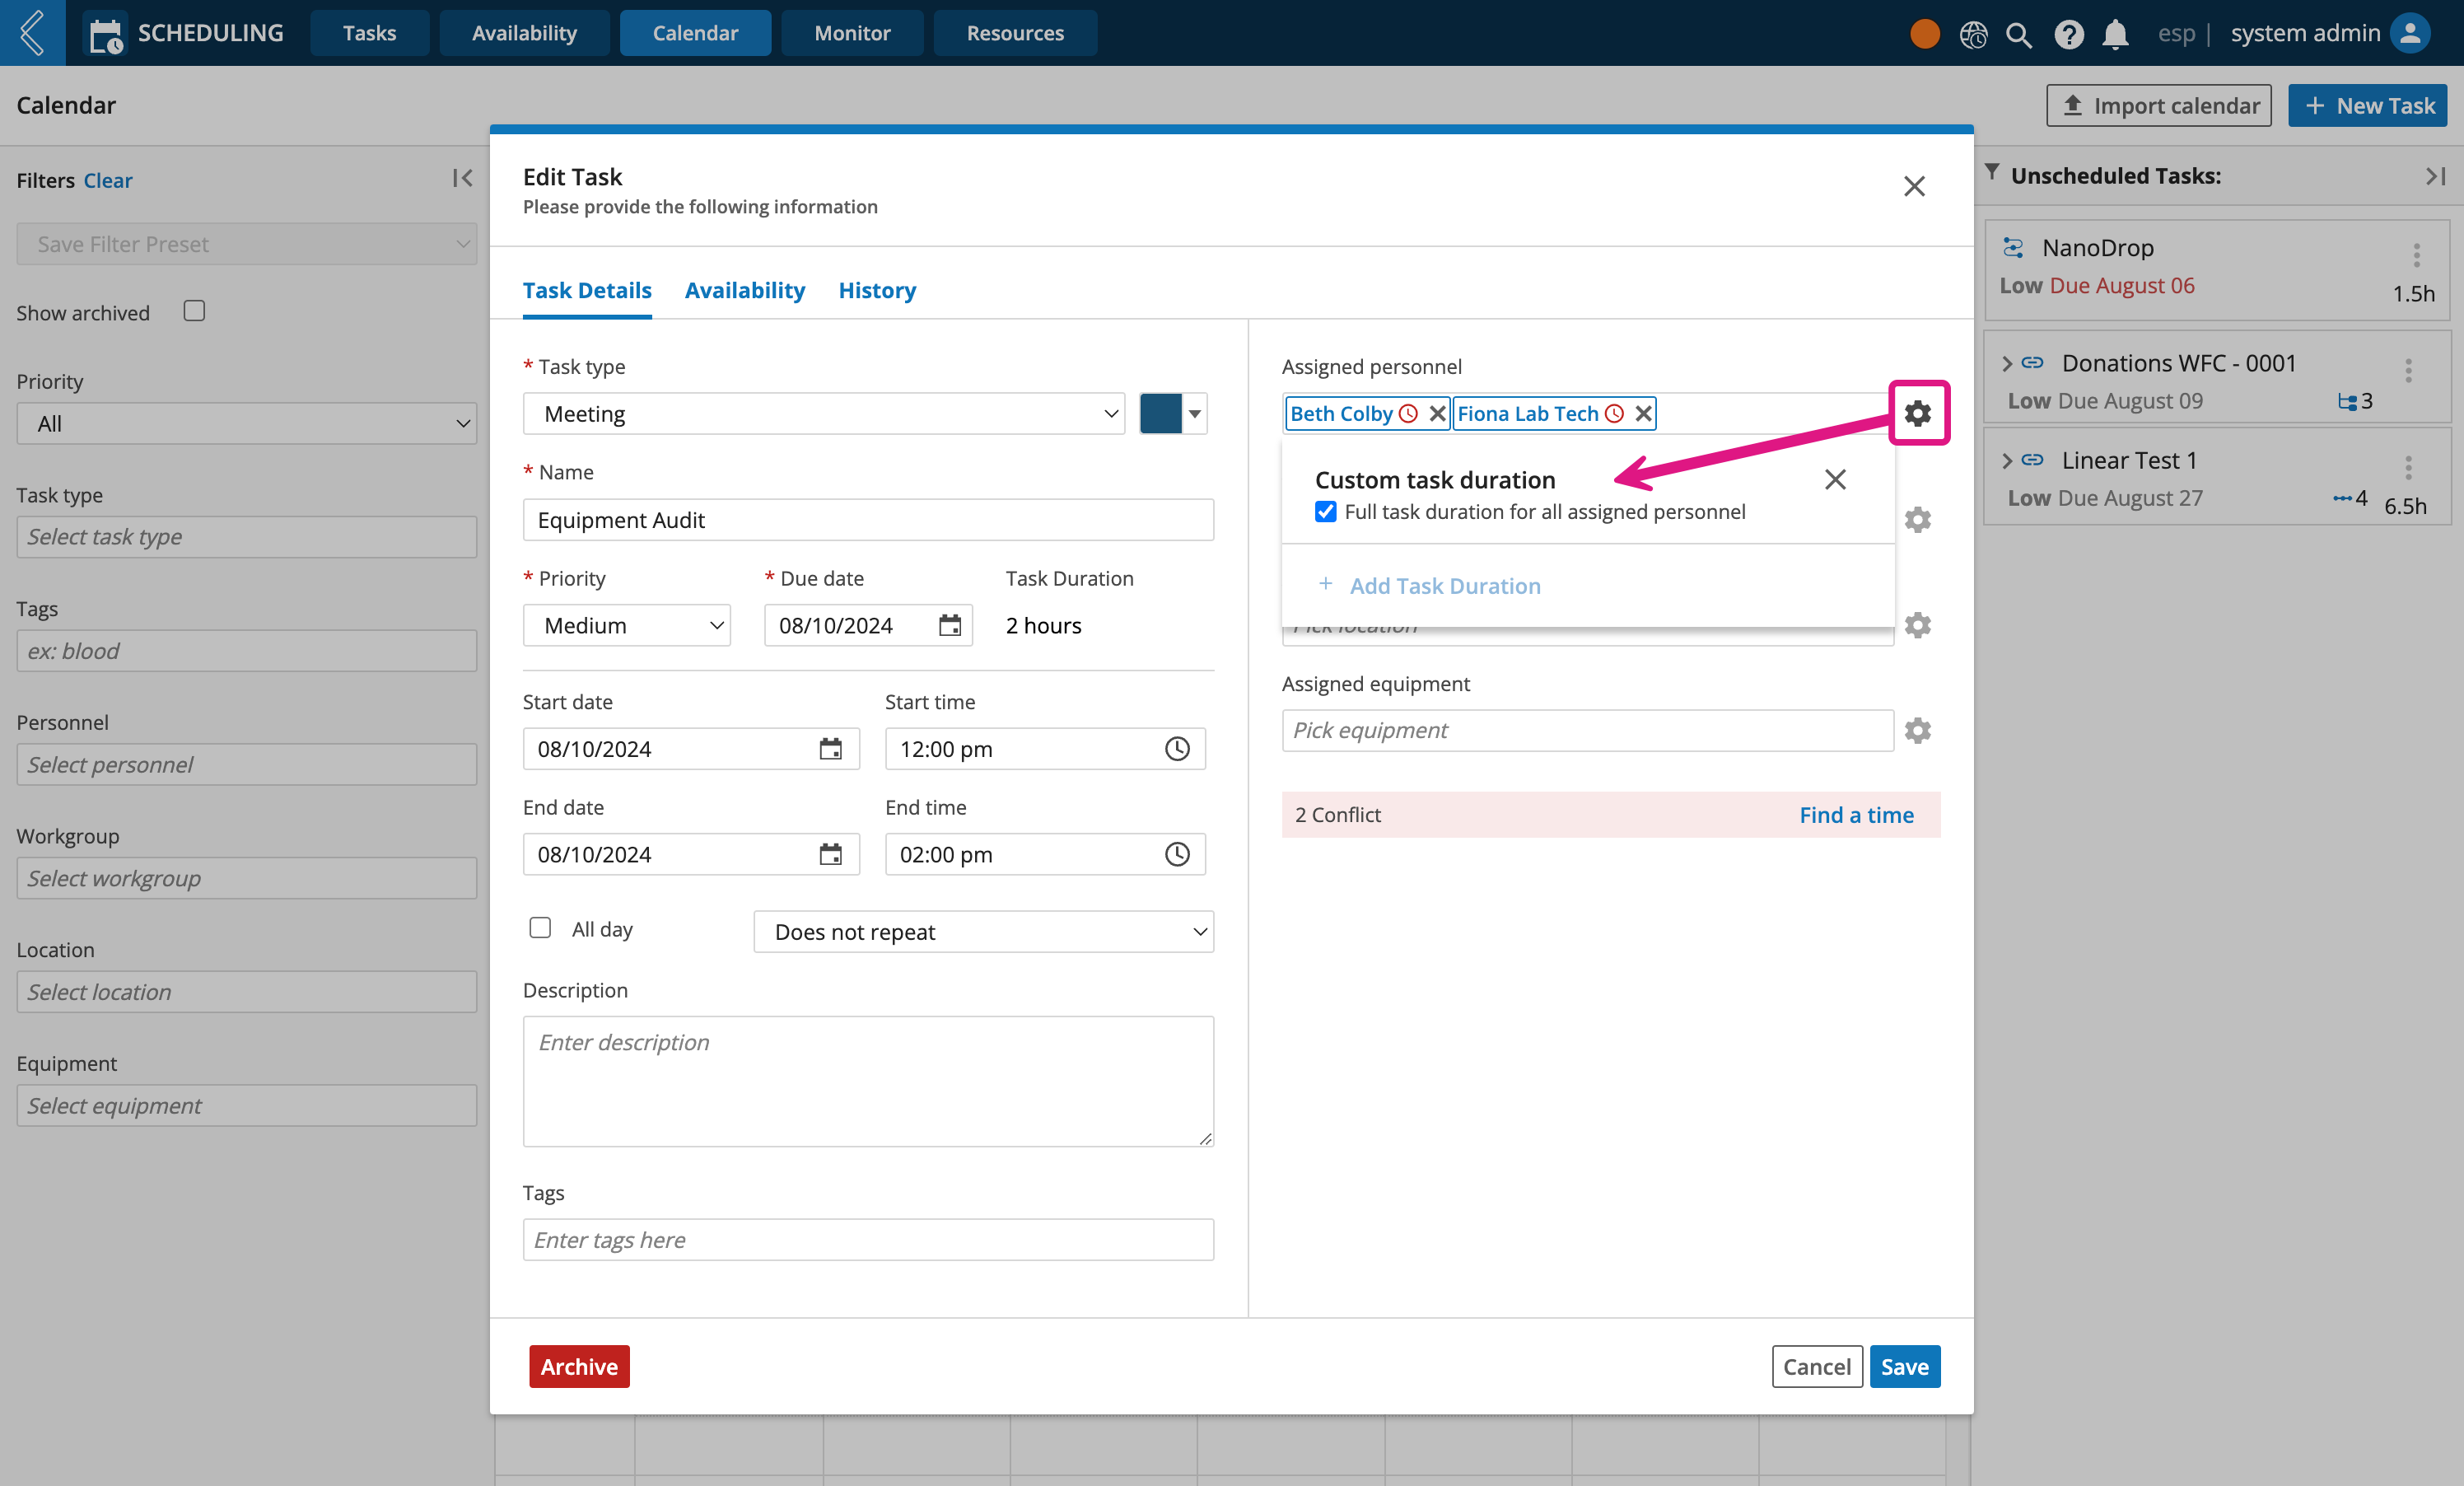Click the Import calendar button
Image resolution: width=2464 pixels, height=1486 pixels.
click(2159, 102)
